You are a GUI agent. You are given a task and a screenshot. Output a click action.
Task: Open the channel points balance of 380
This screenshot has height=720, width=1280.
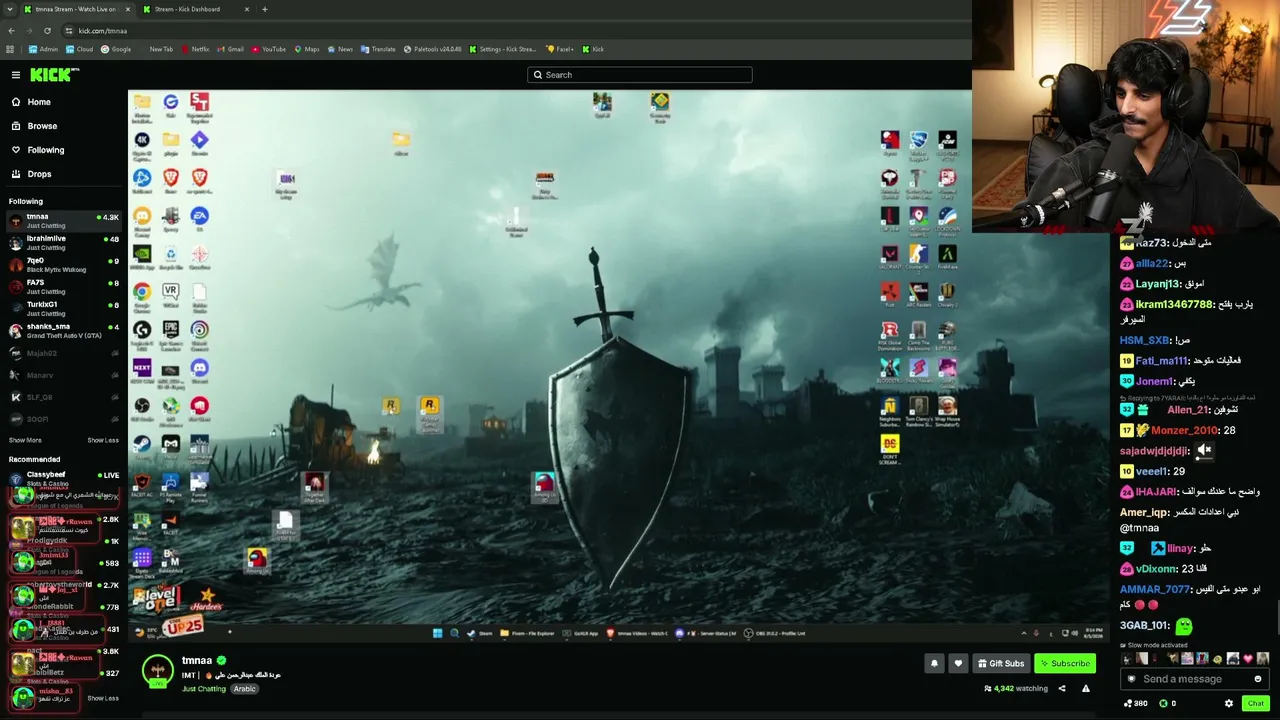point(1134,704)
